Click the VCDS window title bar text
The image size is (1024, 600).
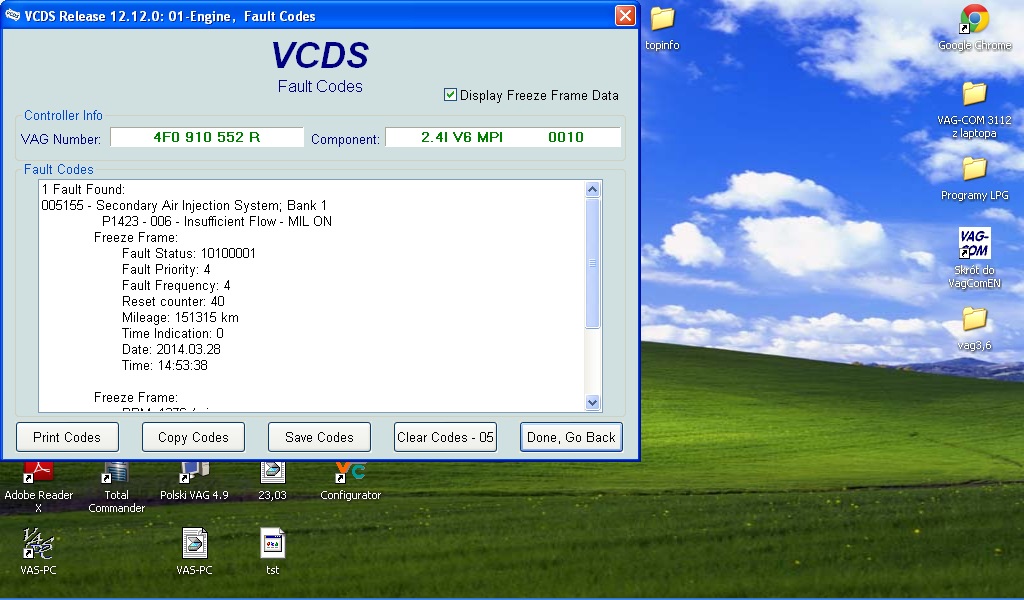point(170,16)
